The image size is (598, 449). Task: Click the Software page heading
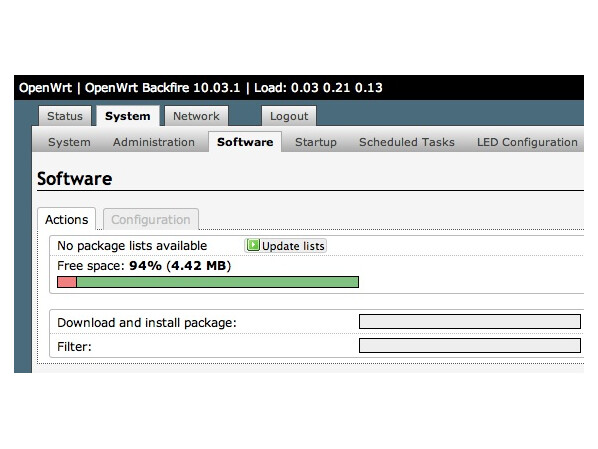point(75,179)
